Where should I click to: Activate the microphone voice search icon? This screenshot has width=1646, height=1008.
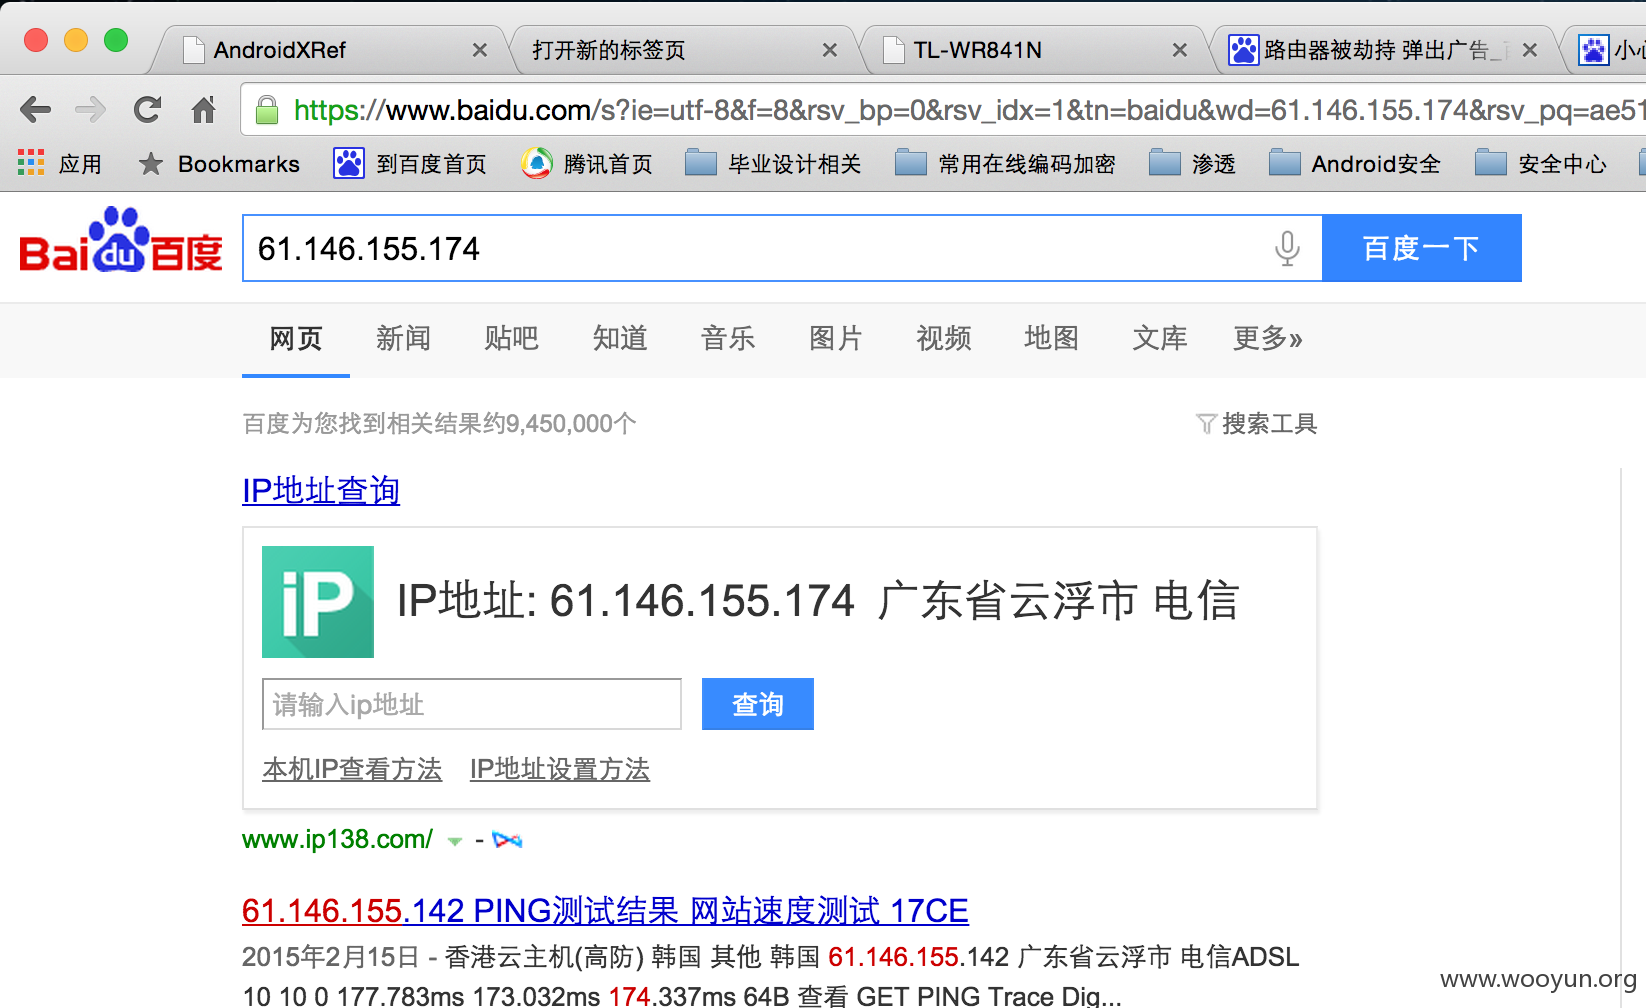[1287, 248]
